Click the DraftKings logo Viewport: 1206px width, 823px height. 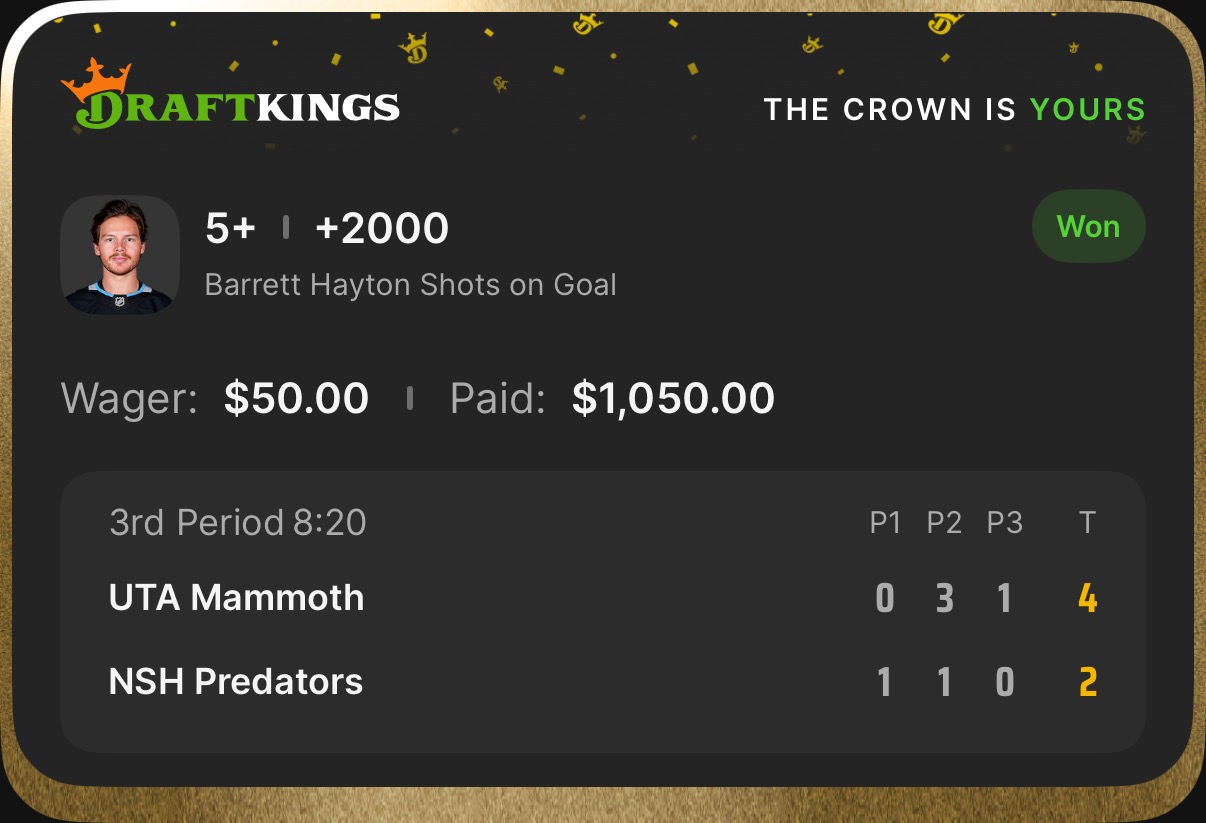pyautogui.click(x=231, y=105)
